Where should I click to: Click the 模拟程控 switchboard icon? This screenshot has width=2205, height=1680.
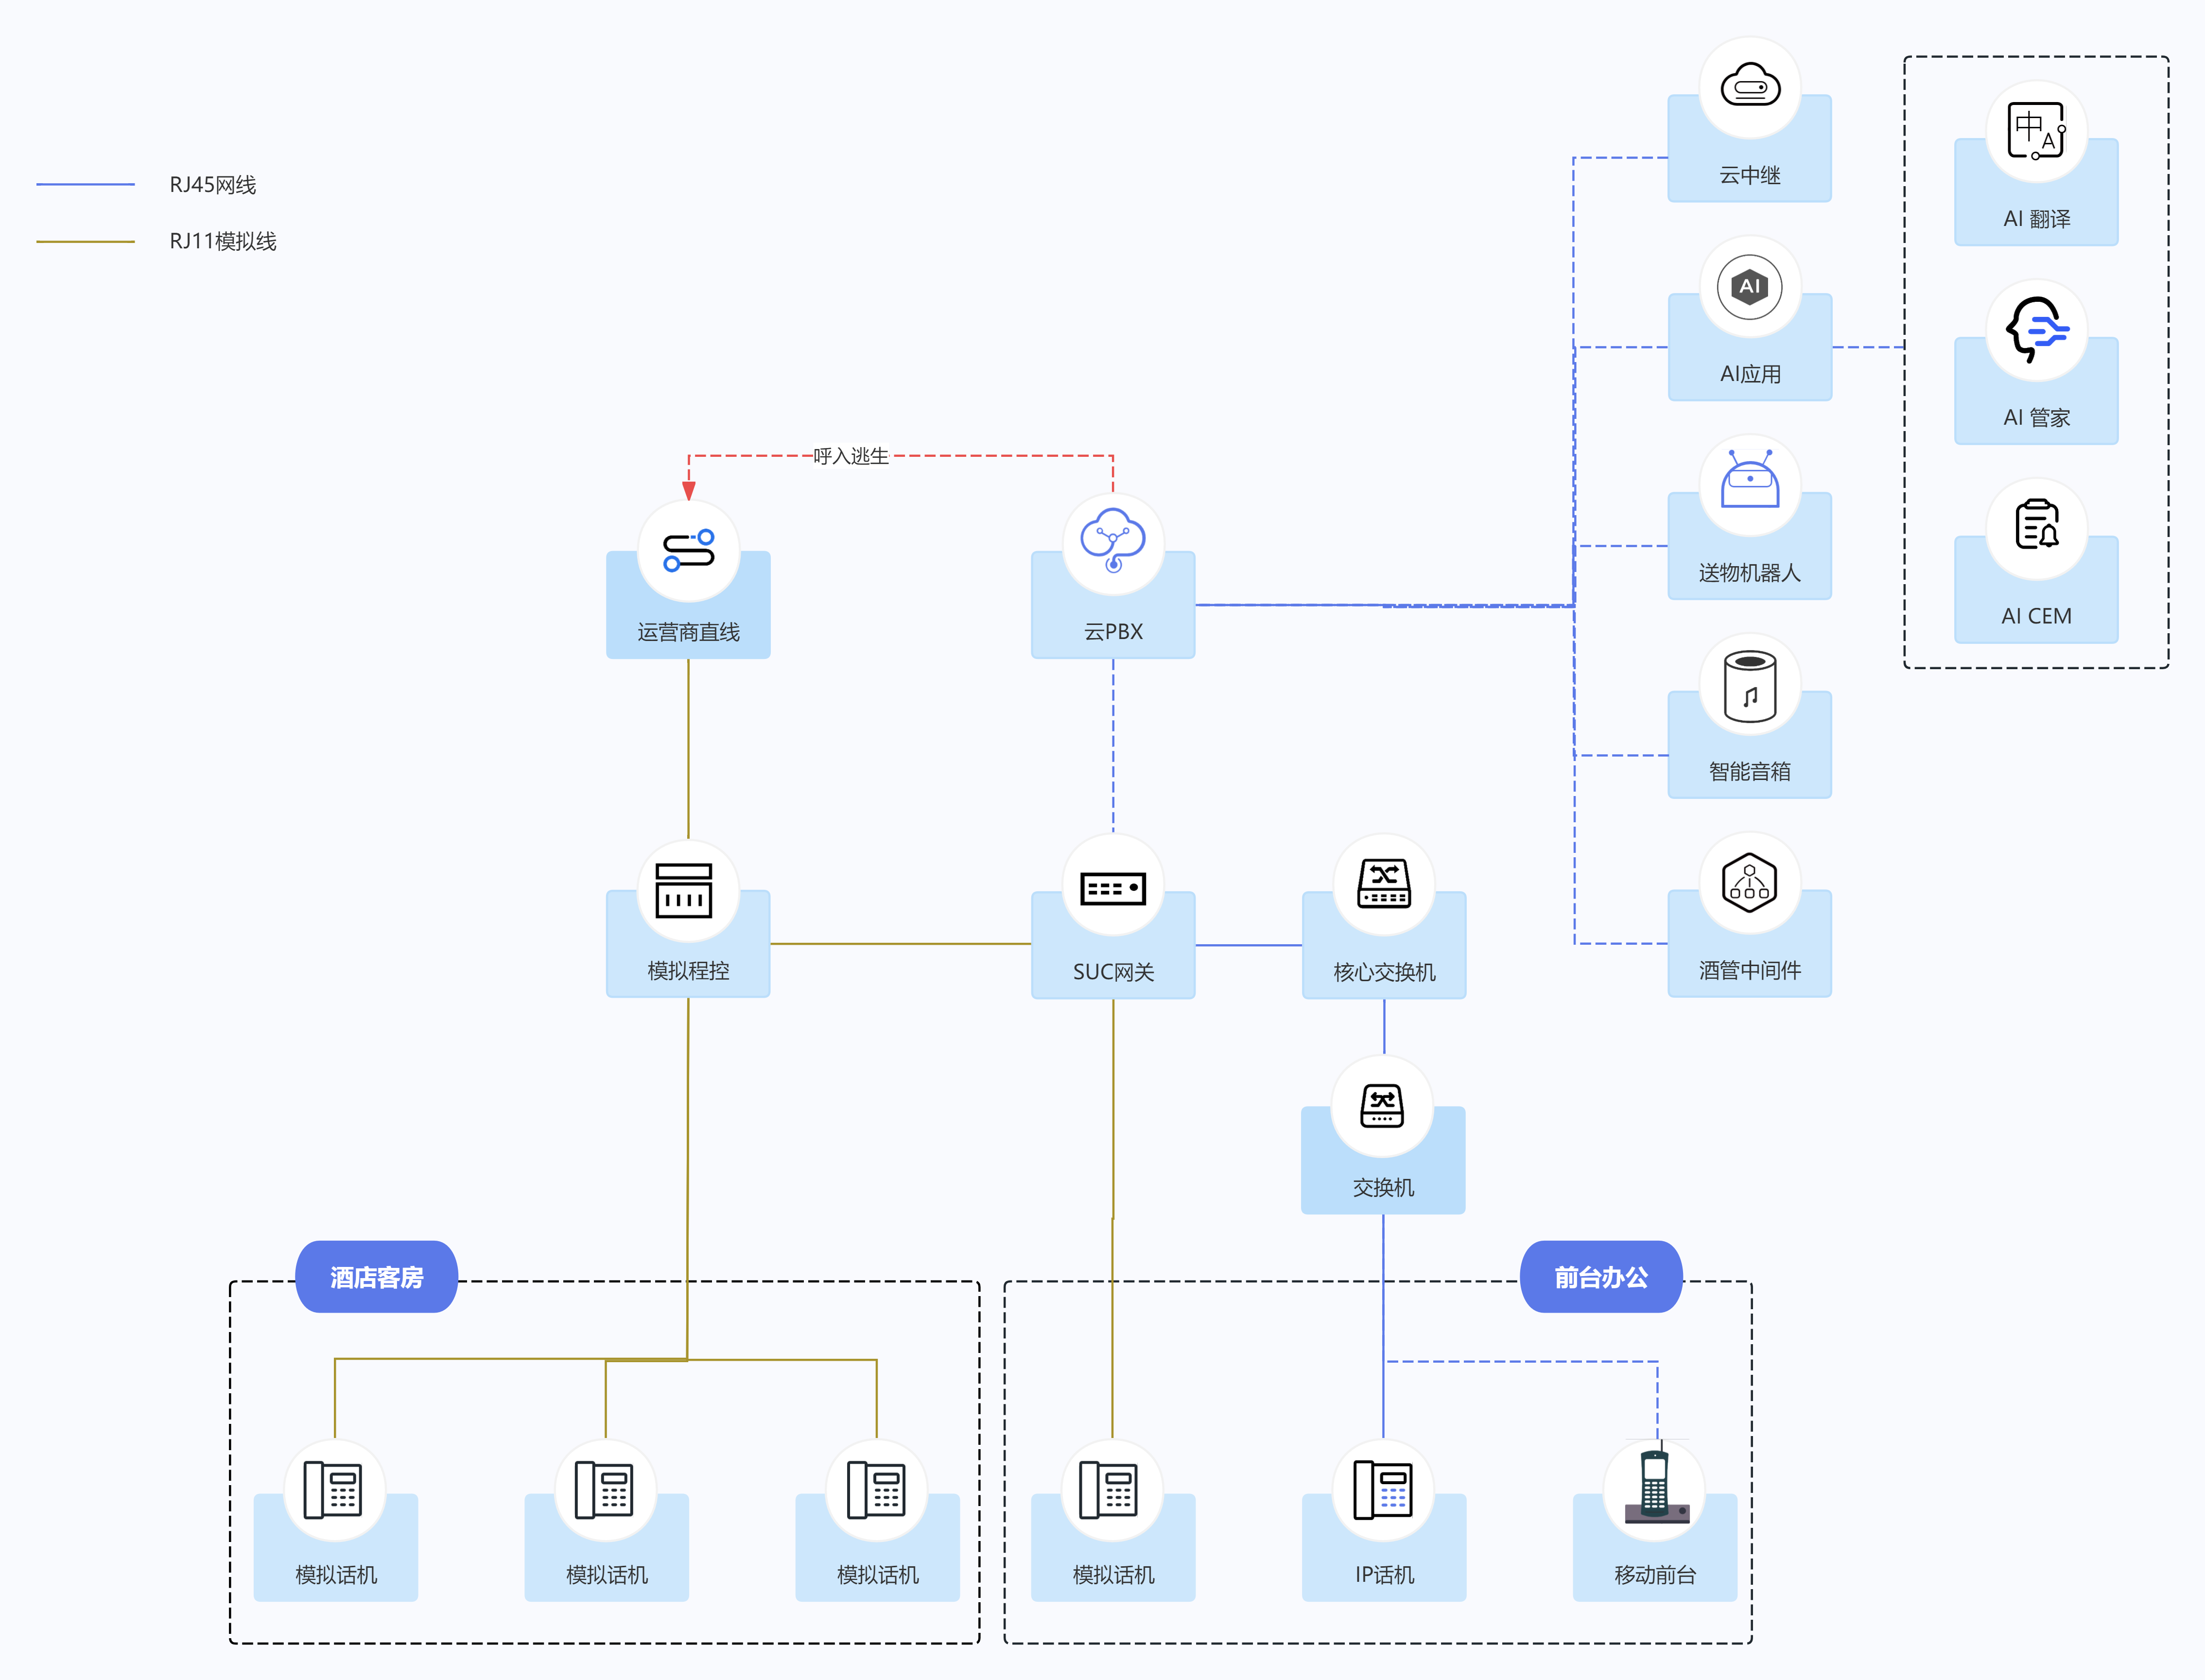684,890
